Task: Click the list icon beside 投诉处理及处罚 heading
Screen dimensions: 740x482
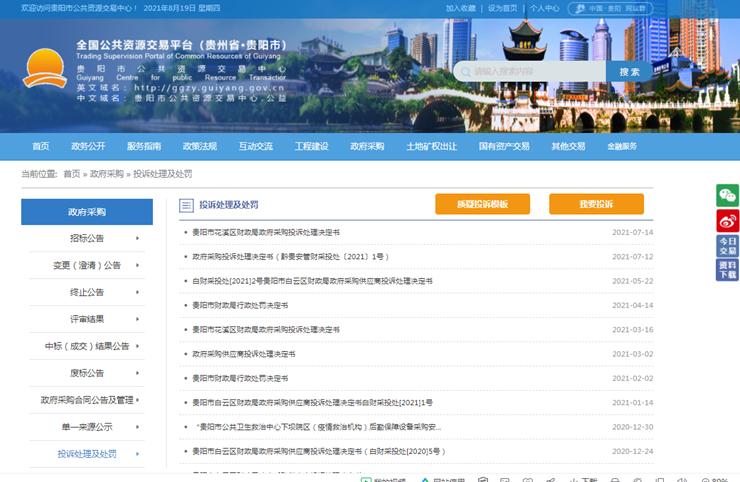Action: 186,205
